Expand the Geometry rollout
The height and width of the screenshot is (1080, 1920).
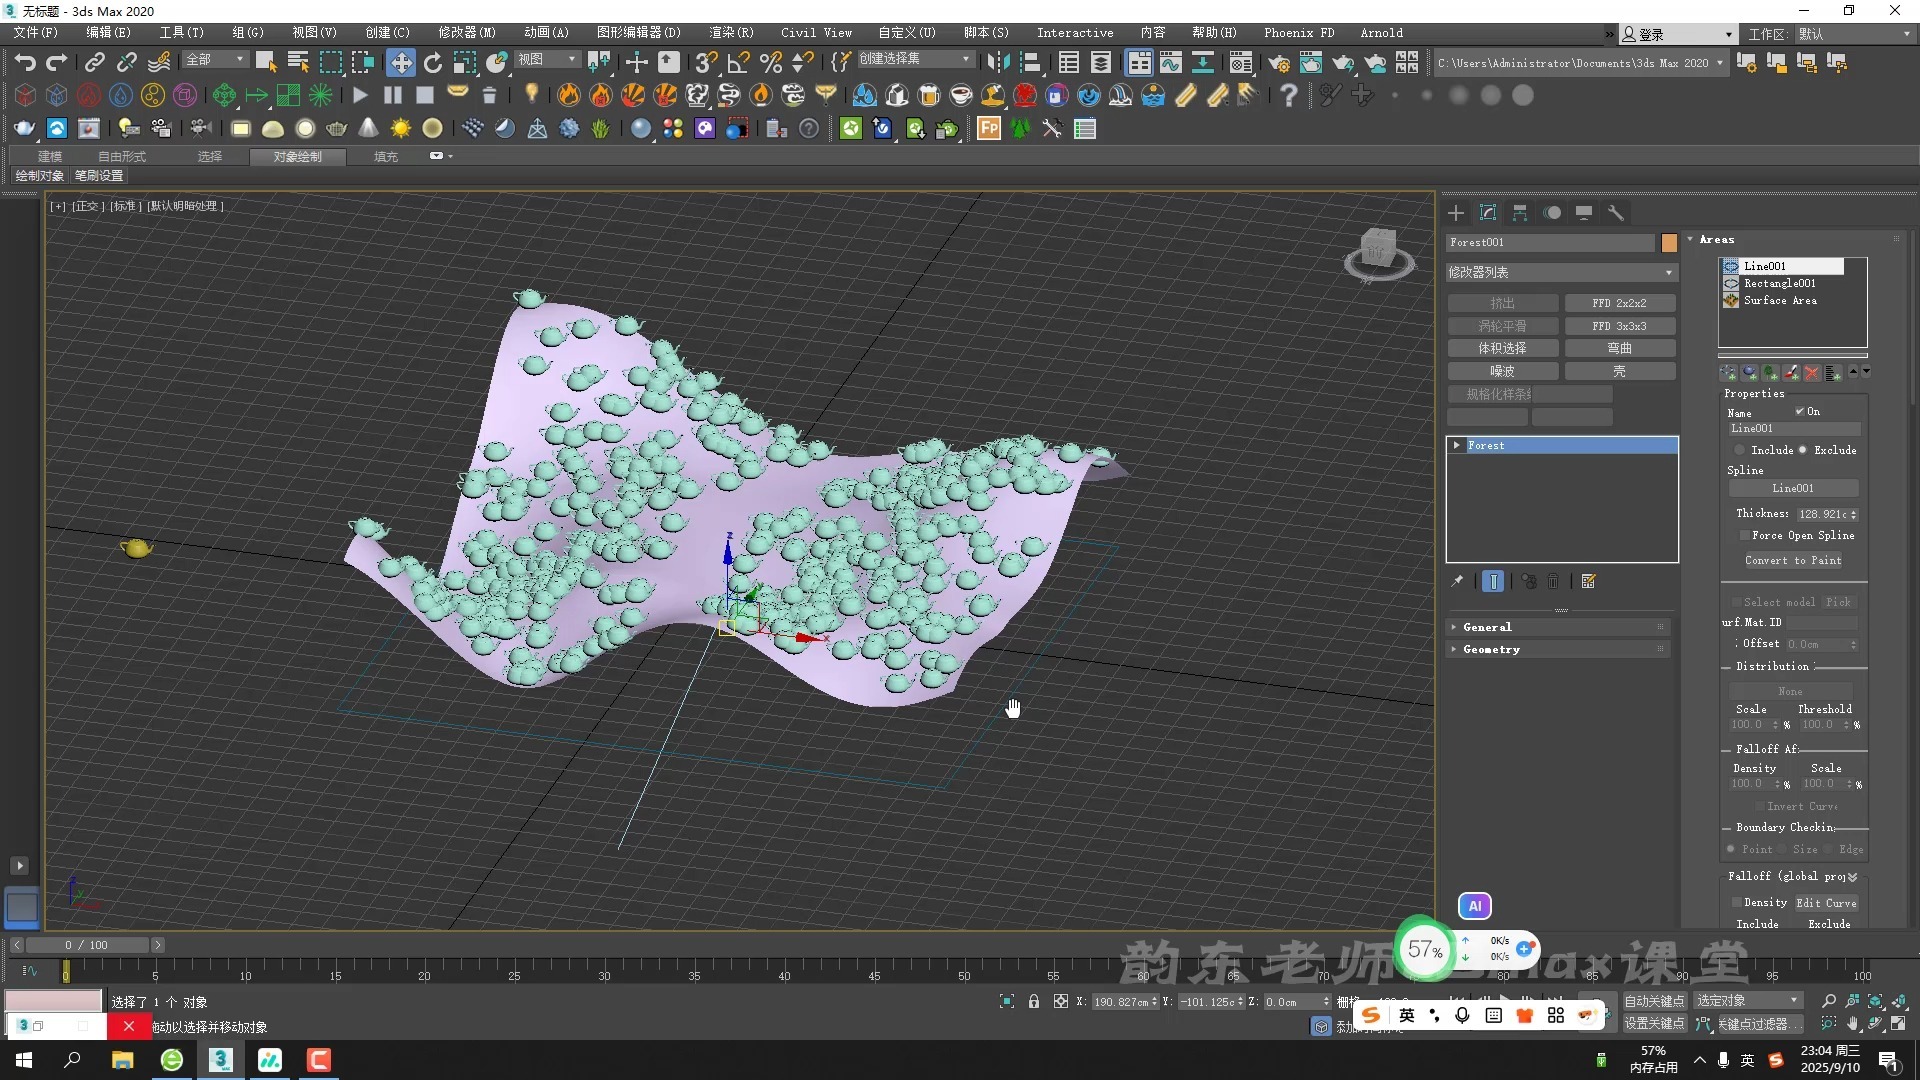click(x=1491, y=649)
